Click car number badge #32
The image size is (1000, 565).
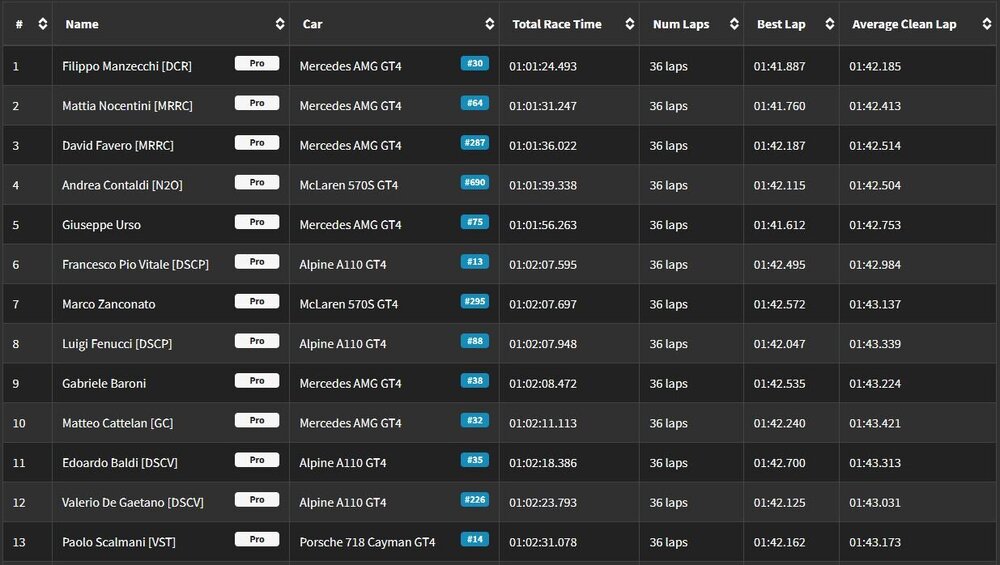point(474,420)
